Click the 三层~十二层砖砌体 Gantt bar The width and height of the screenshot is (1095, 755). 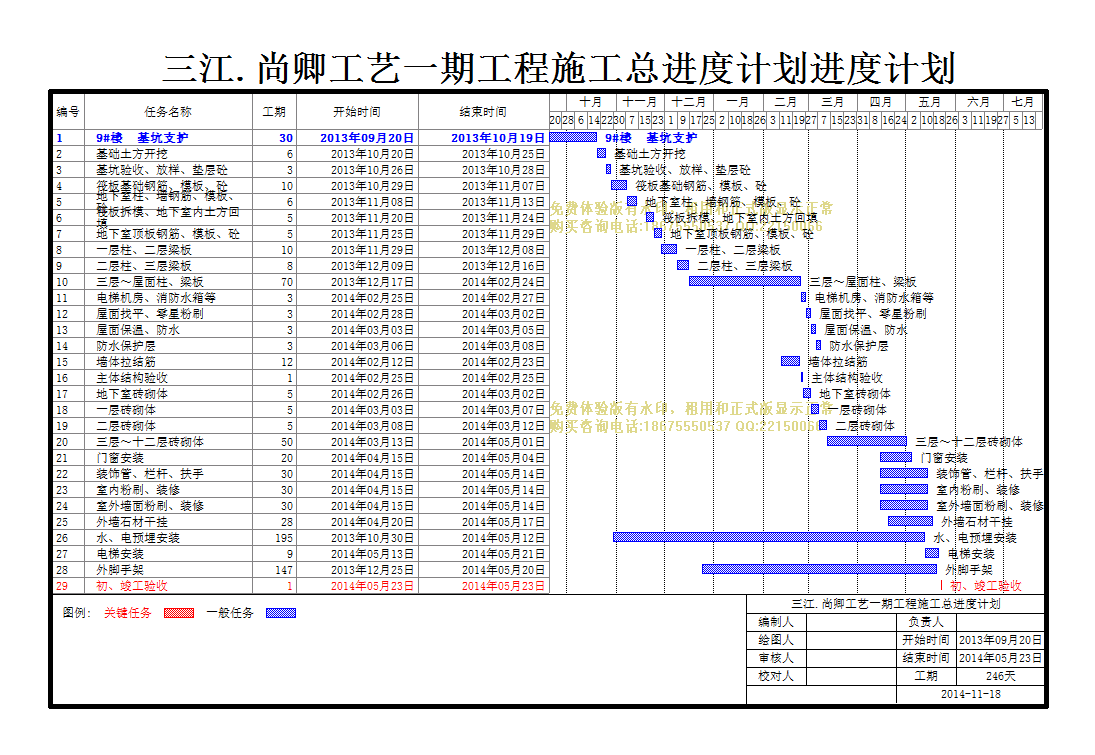point(867,441)
